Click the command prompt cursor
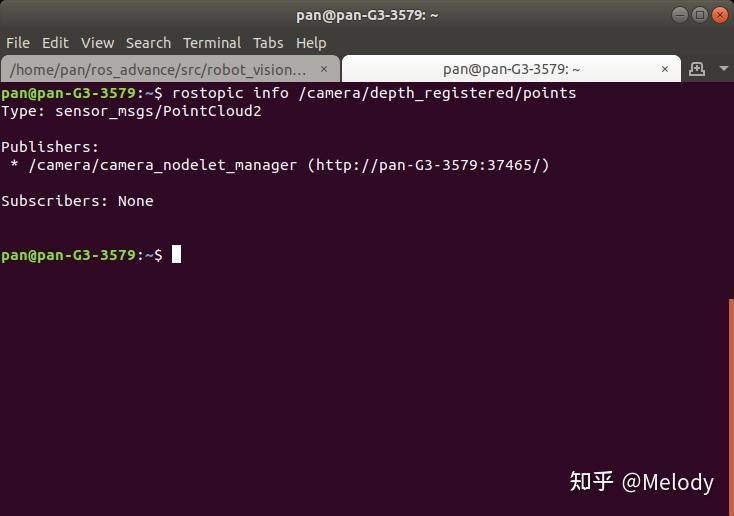Image resolution: width=734 pixels, height=516 pixels. click(x=176, y=254)
